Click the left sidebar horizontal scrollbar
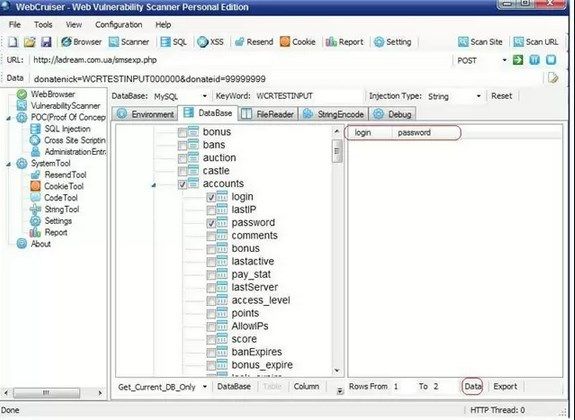The height and width of the screenshot is (420, 575). click(x=53, y=393)
